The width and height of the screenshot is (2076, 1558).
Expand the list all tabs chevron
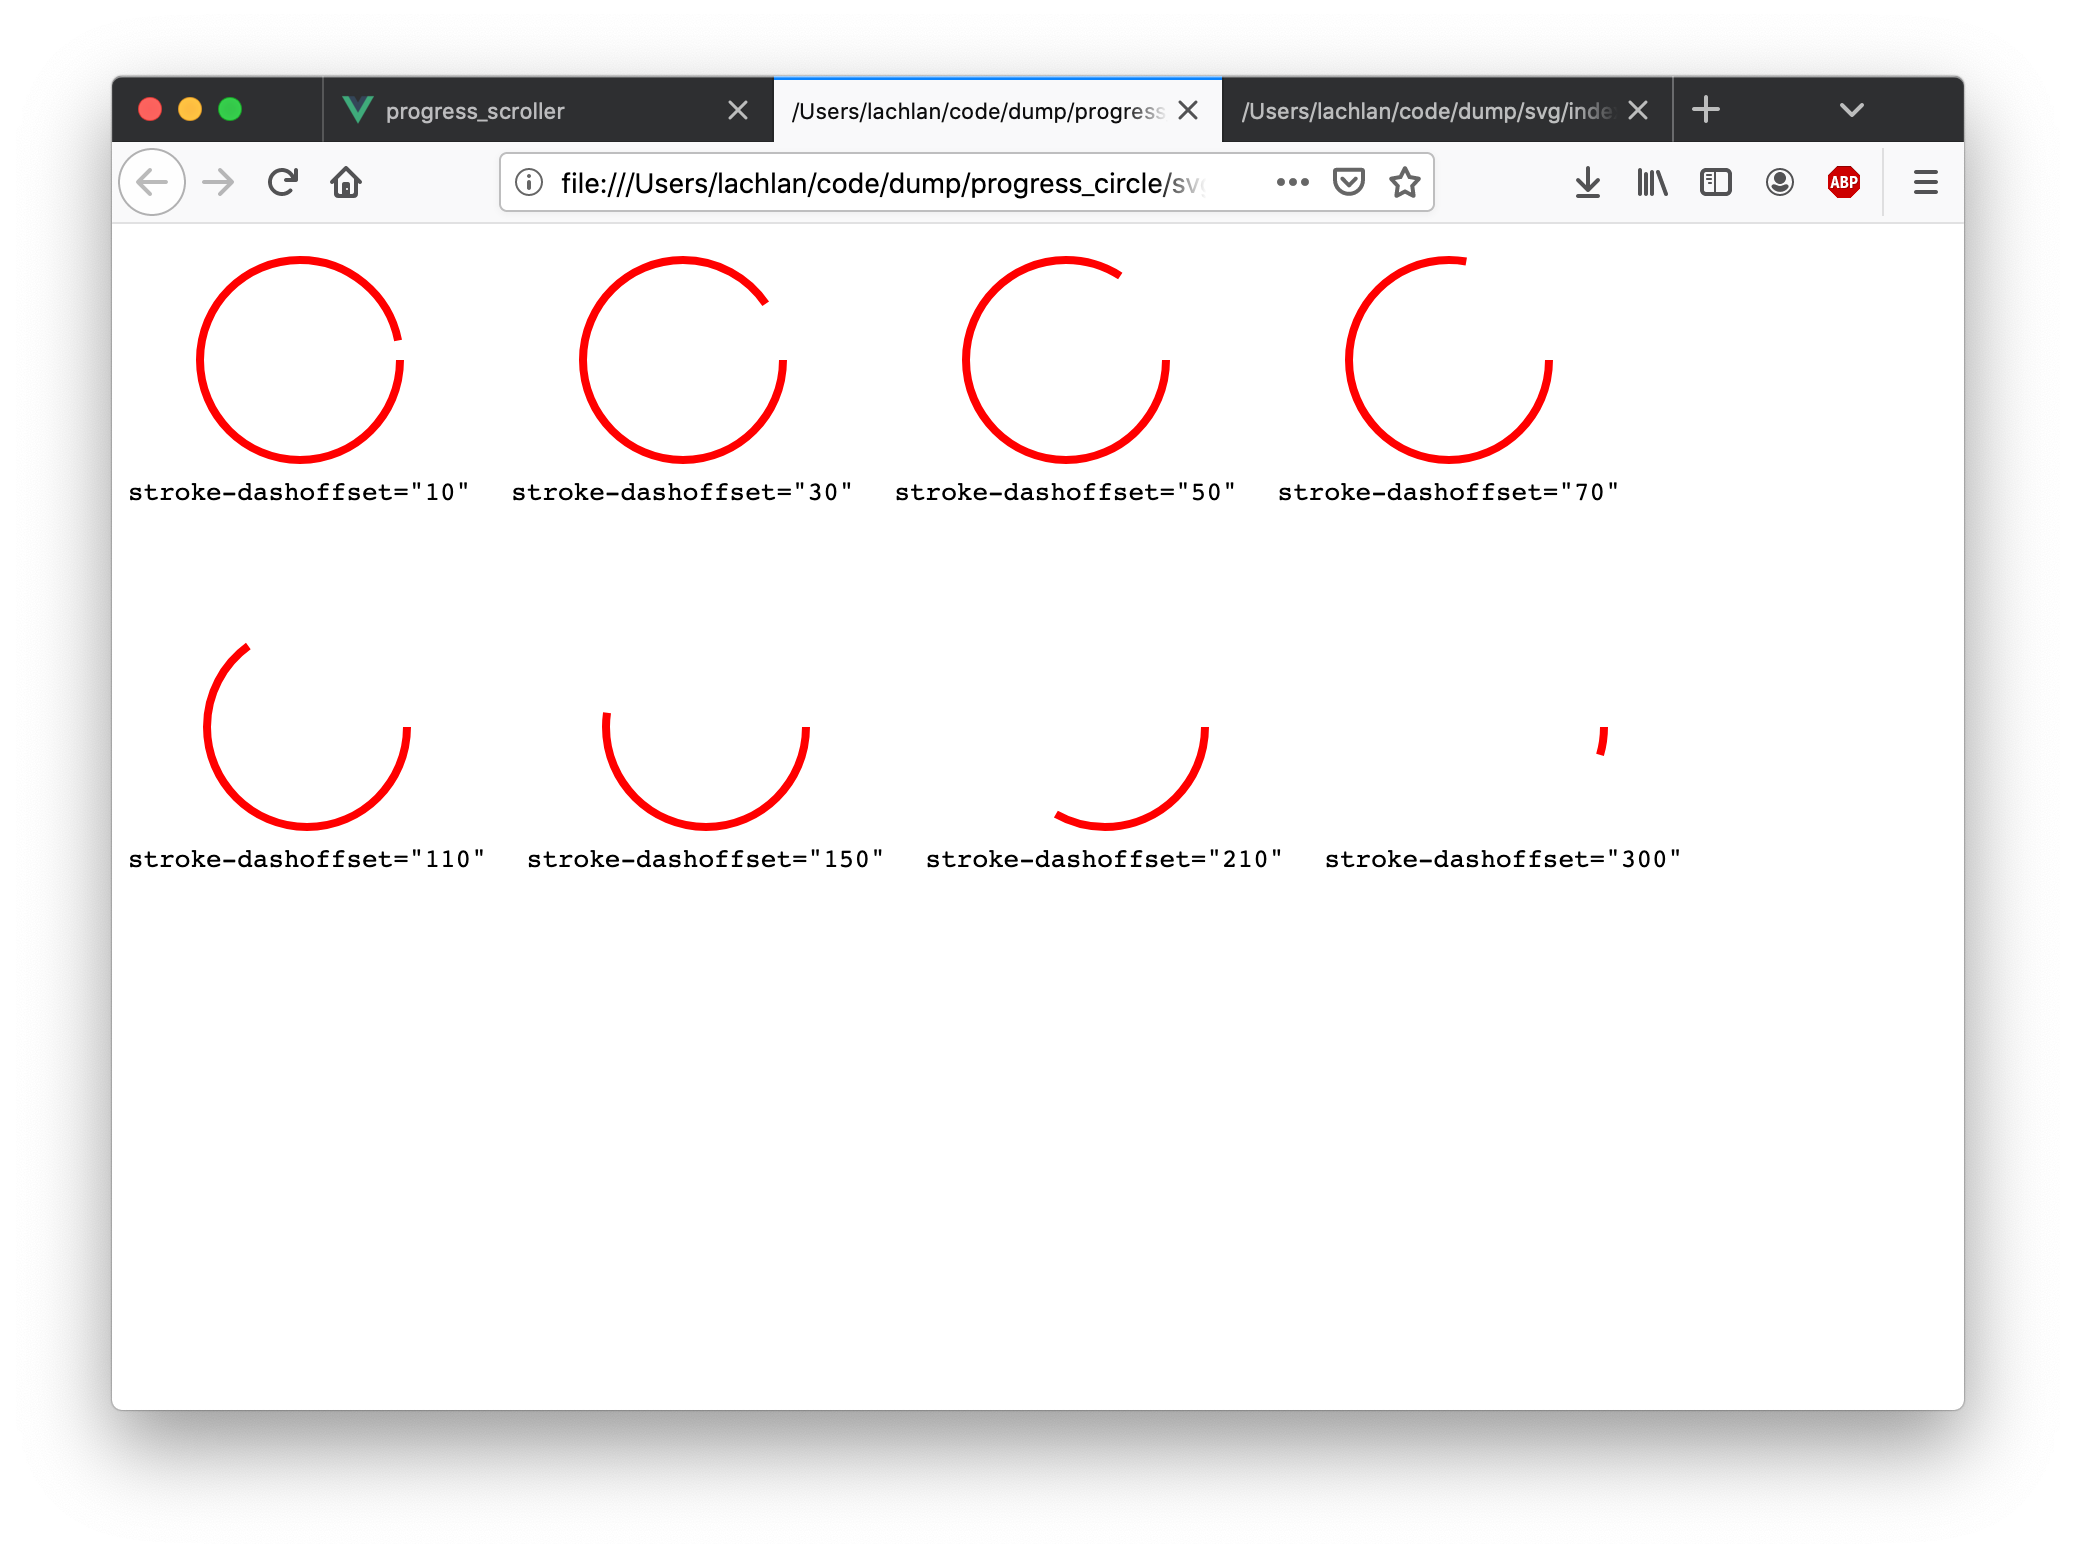(1851, 110)
